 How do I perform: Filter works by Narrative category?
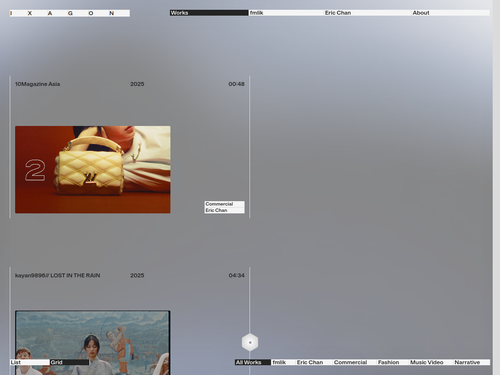click(472, 362)
